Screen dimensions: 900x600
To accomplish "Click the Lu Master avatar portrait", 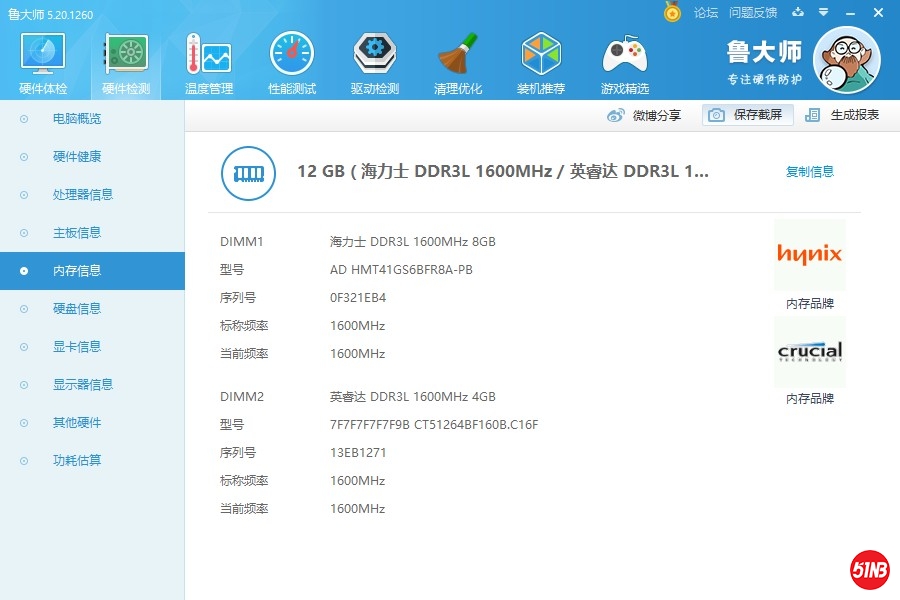I will click(847, 60).
